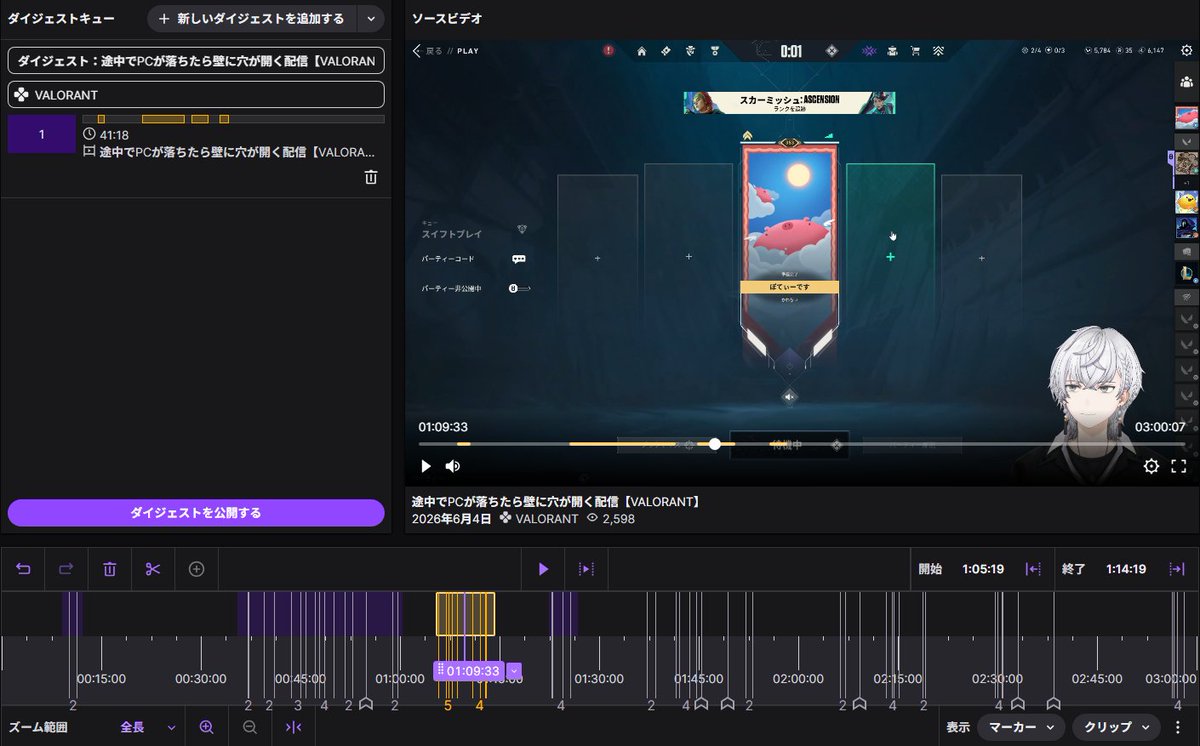Click the orange marker count 5
The width and height of the screenshot is (1200, 746).
[x=447, y=705]
